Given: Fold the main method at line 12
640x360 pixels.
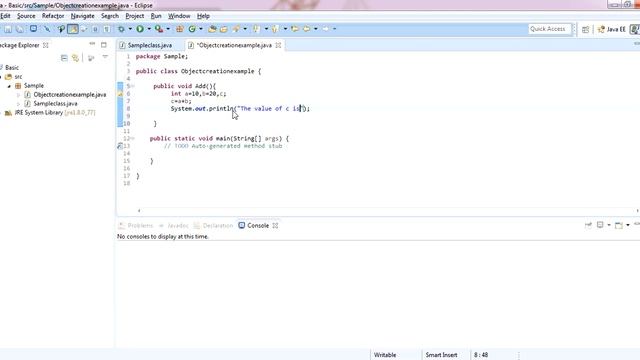Looking at the screenshot, I should pos(133,138).
